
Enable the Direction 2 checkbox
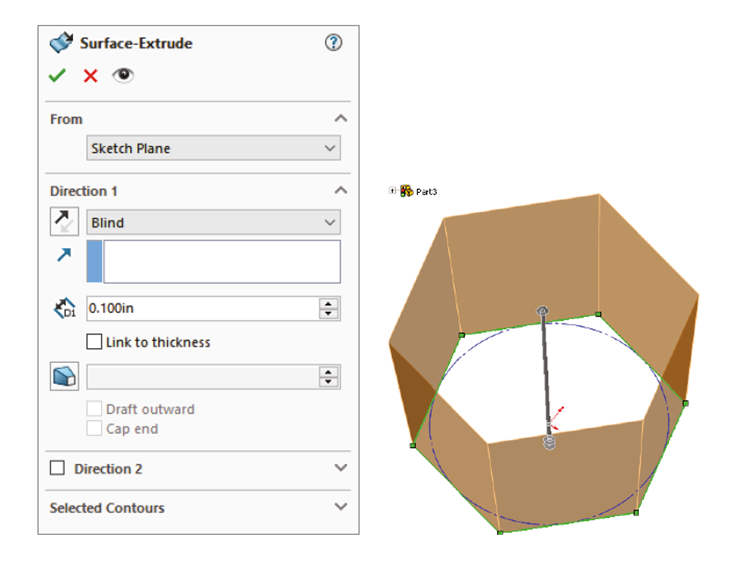coord(57,468)
